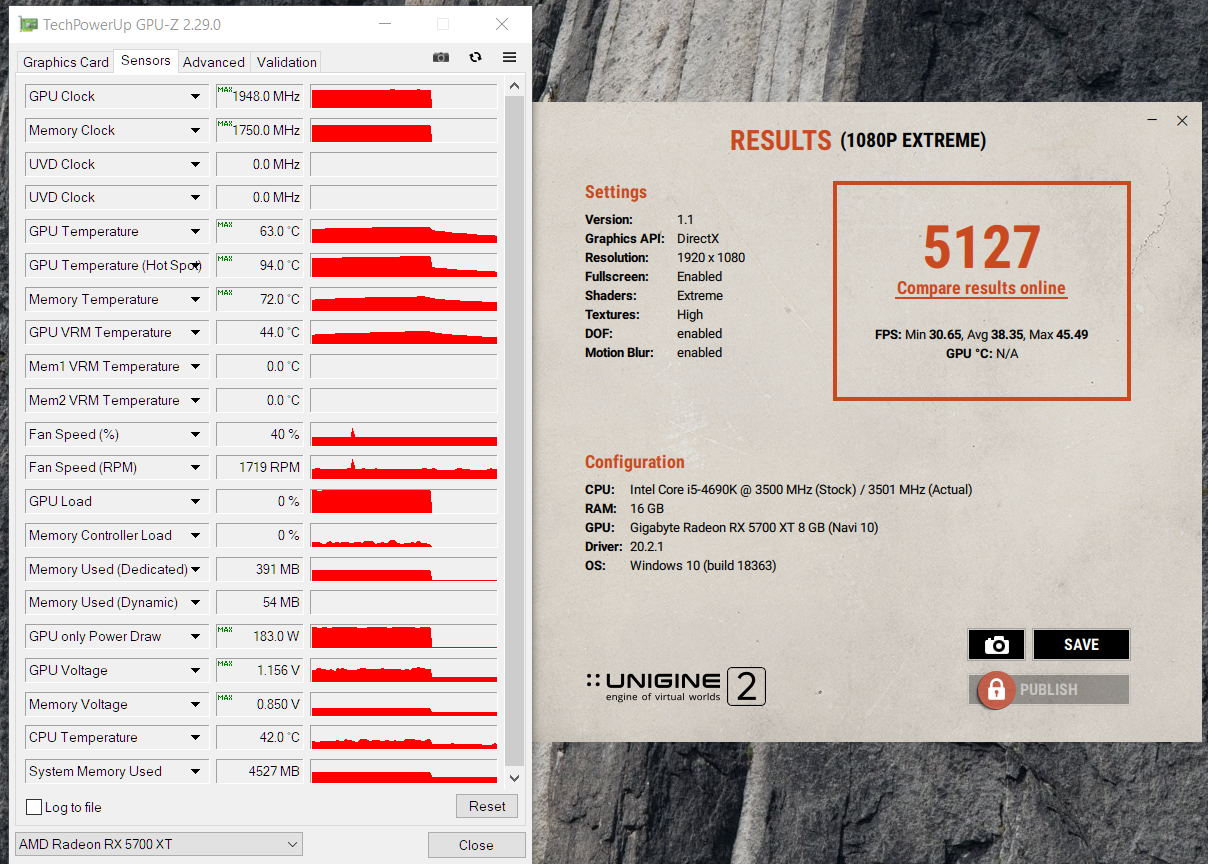This screenshot has height=864, width=1208.
Task: Click the GPU-Z app icon in title bar
Action: click(29, 24)
